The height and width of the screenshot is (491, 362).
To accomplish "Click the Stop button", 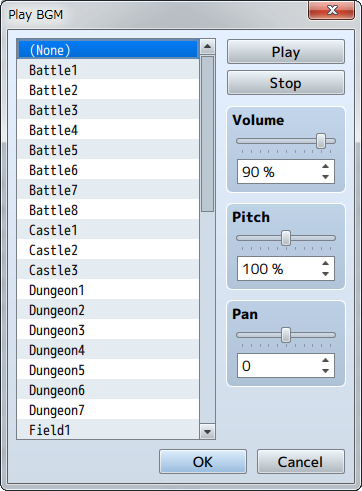I will (x=286, y=83).
